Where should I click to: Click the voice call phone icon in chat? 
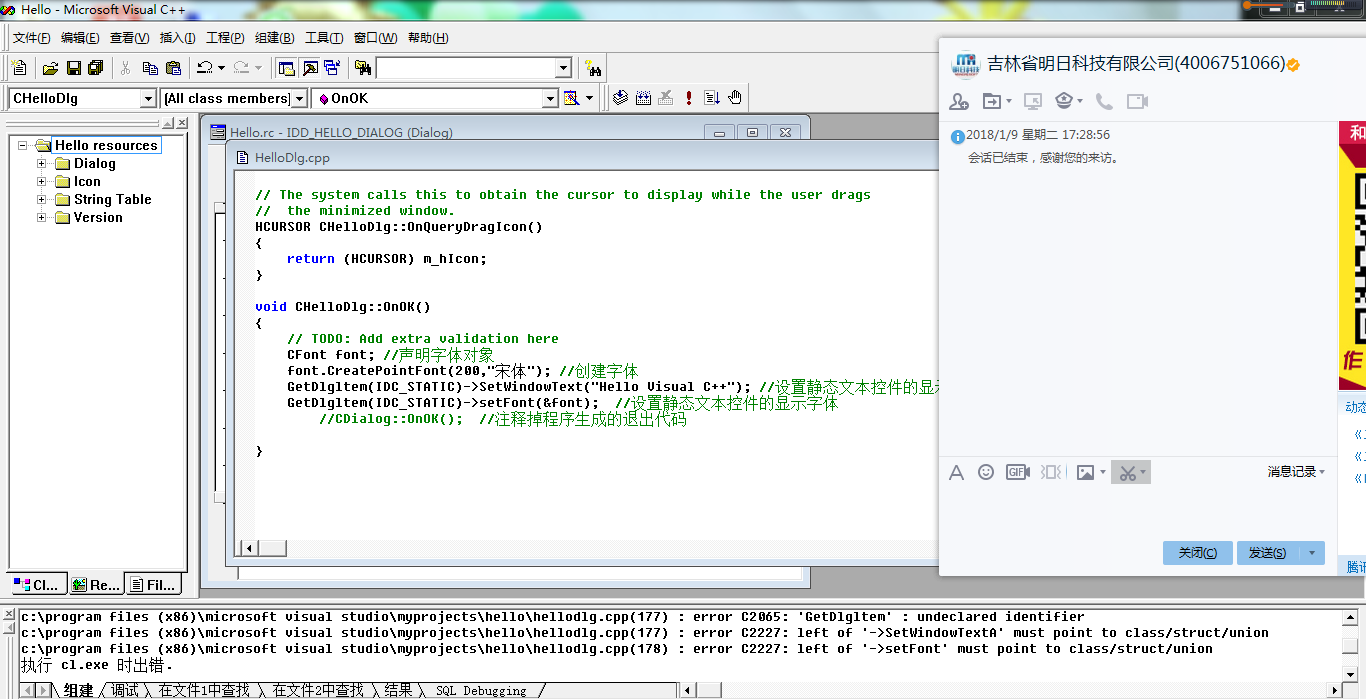1104,101
